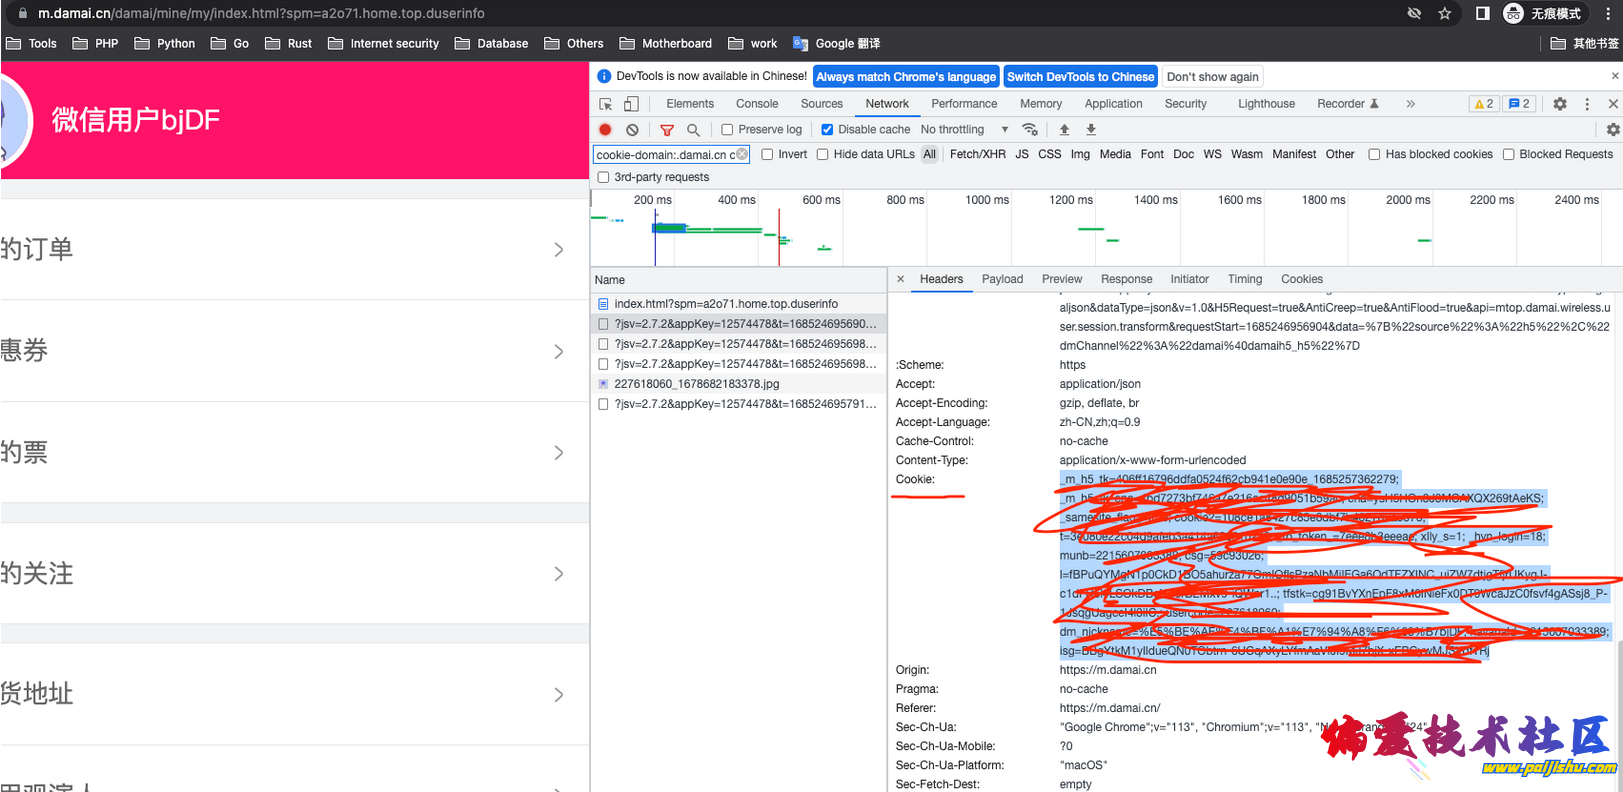Check the Hide data URLs option
Screen dimensions: 1623x792
pyautogui.click(x=822, y=155)
